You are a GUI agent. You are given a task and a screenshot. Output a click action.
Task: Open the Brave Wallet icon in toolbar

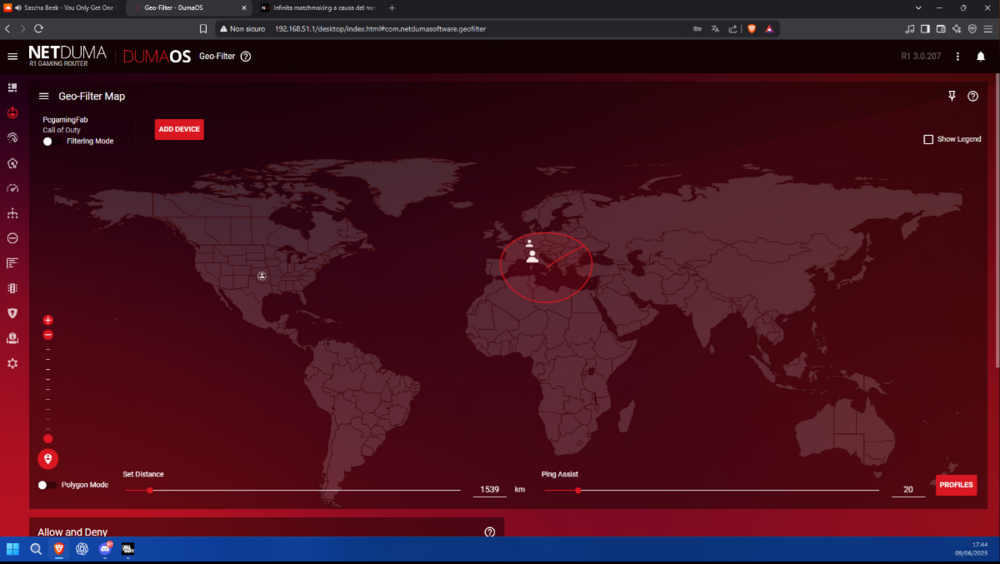pyautogui.click(x=941, y=29)
